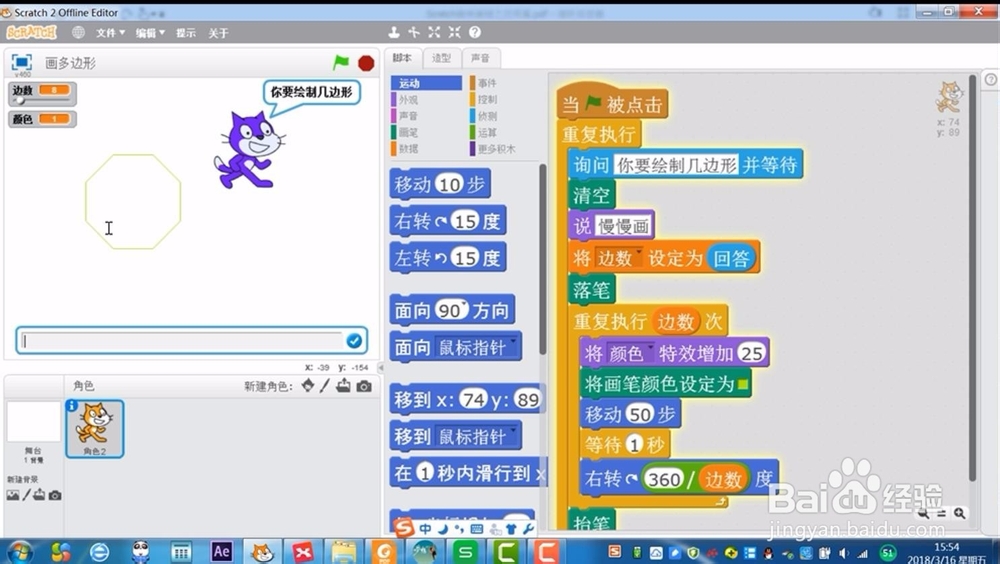Screen dimensions: 1000x564
Task: Open the 编辑 menu
Action: coord(150,33)
